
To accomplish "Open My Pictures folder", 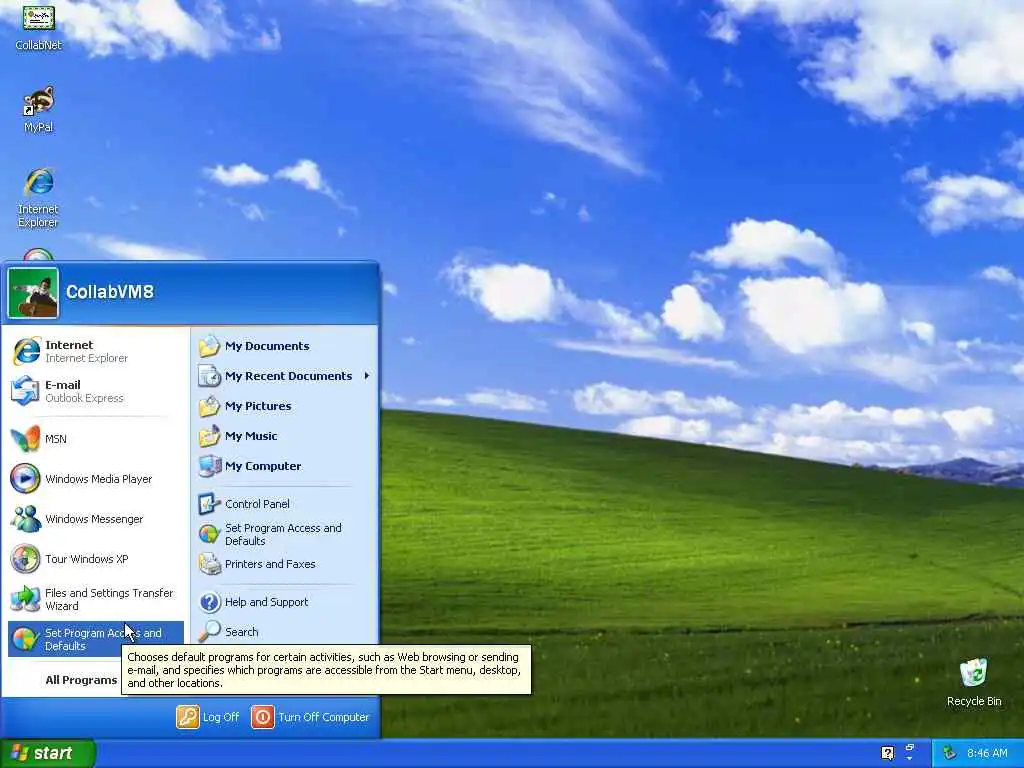I will point(284,406).
